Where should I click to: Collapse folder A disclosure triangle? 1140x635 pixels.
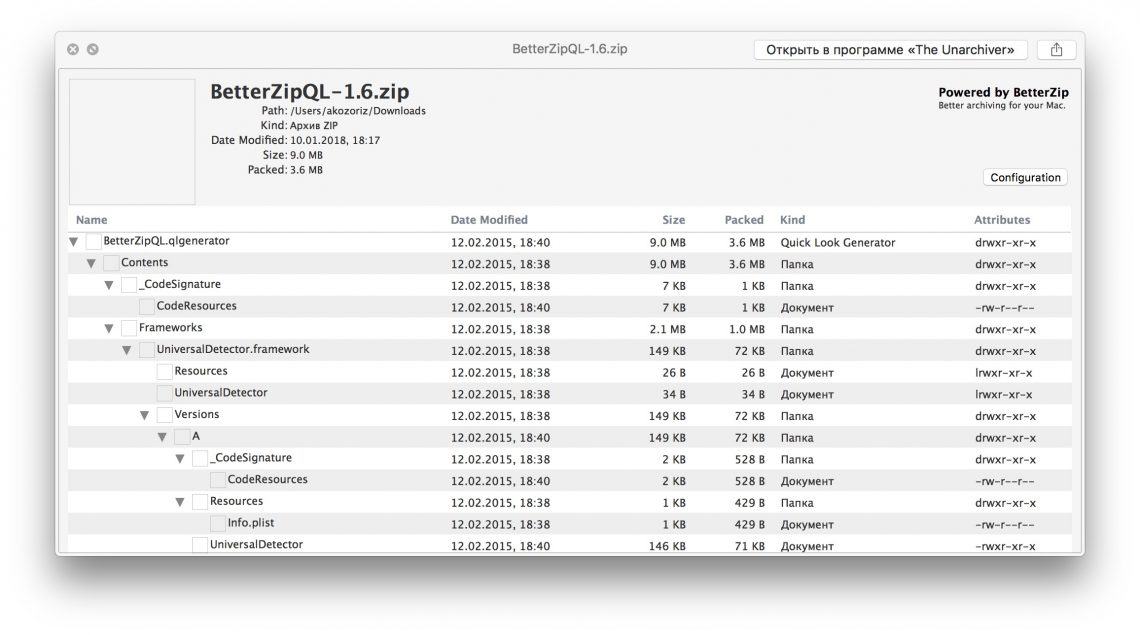(x=162, y=437)
